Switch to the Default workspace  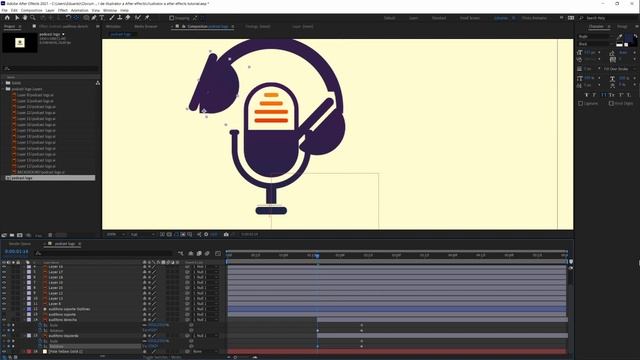(x=389, y=18)
